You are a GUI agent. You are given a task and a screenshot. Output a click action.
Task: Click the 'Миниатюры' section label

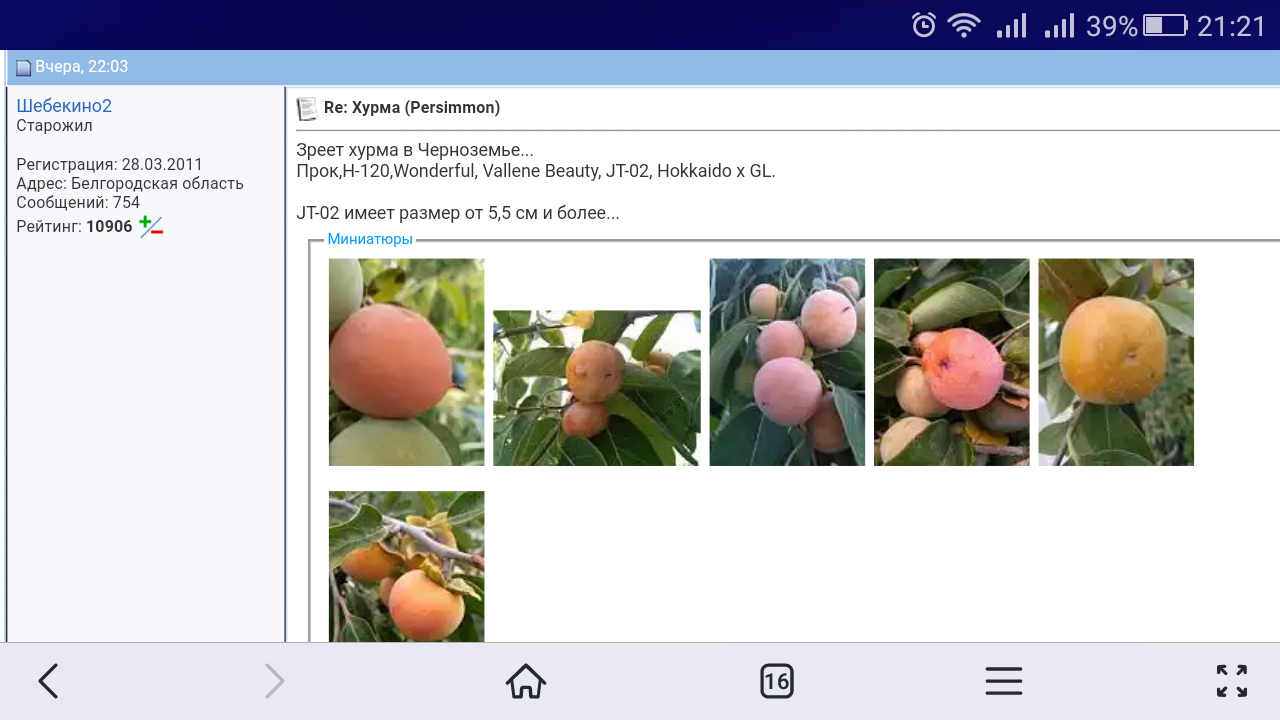click(370, 240)
